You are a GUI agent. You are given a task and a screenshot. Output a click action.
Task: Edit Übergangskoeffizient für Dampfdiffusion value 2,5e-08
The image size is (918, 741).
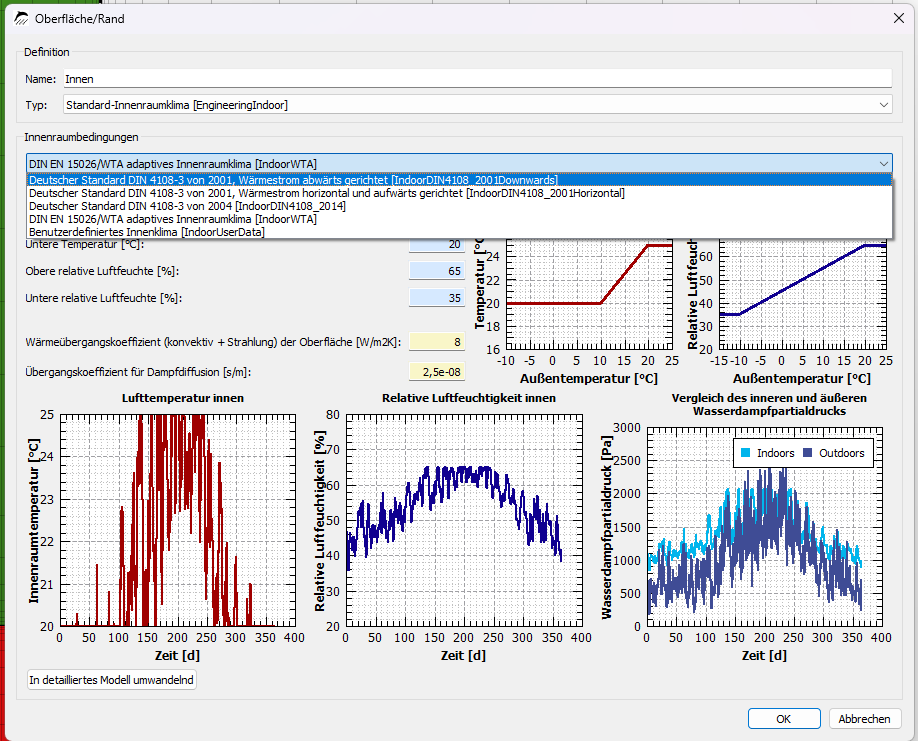click(x=437, y=372)
